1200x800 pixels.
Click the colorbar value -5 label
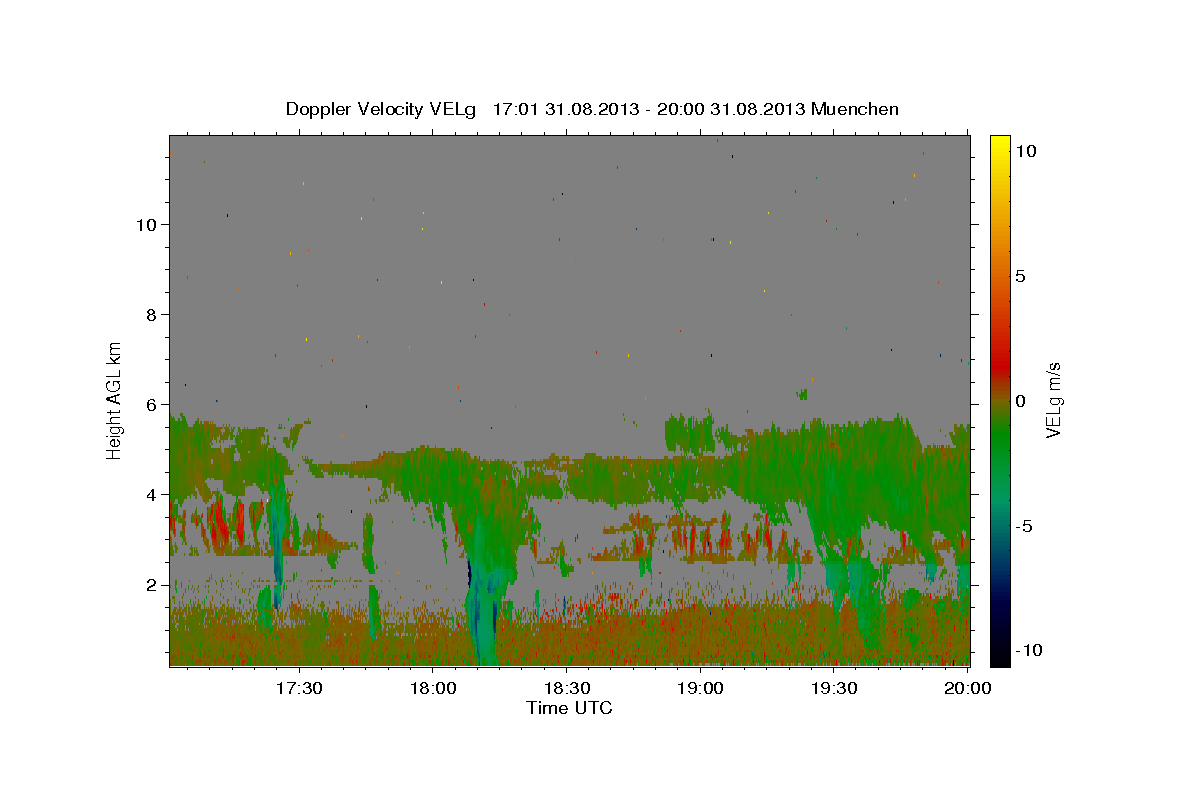[1024, 526]
